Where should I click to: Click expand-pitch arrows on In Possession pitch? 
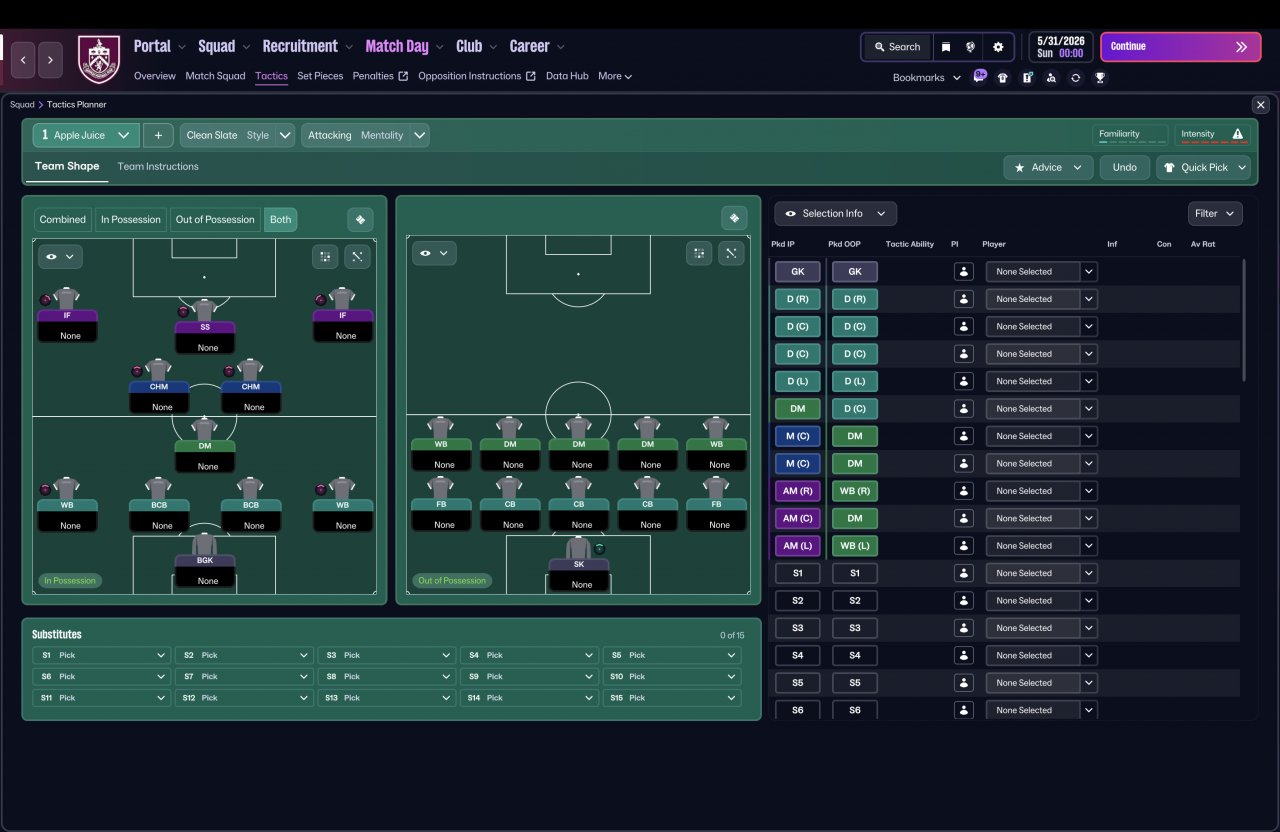click(357, 257)
